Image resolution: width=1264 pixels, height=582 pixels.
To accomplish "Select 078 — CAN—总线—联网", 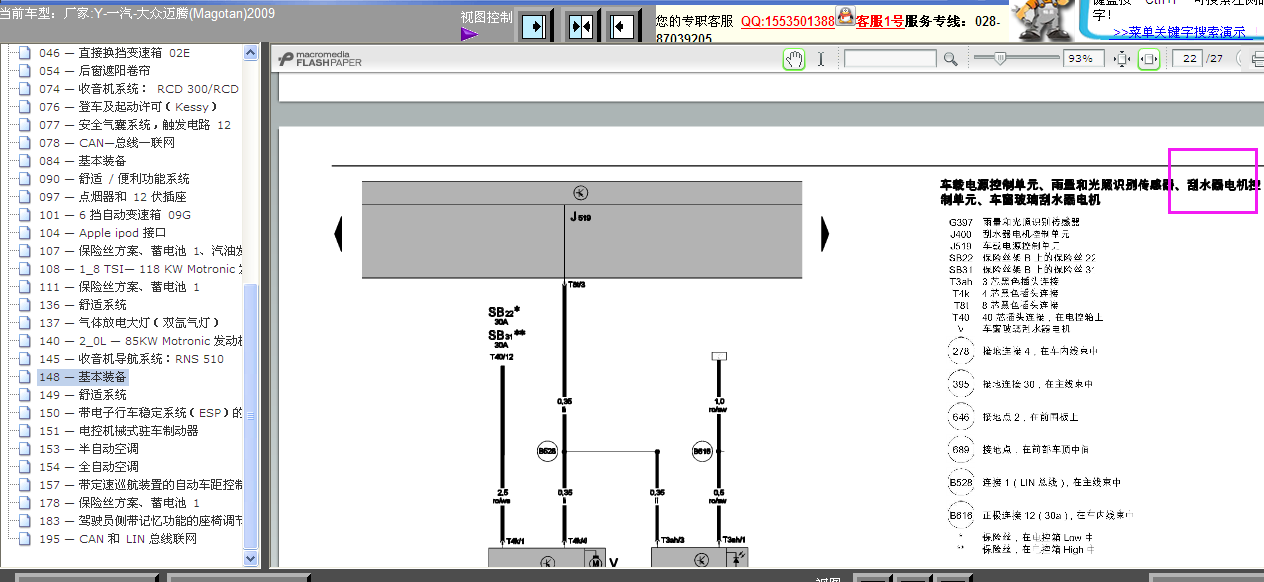I will coord(107,143).
